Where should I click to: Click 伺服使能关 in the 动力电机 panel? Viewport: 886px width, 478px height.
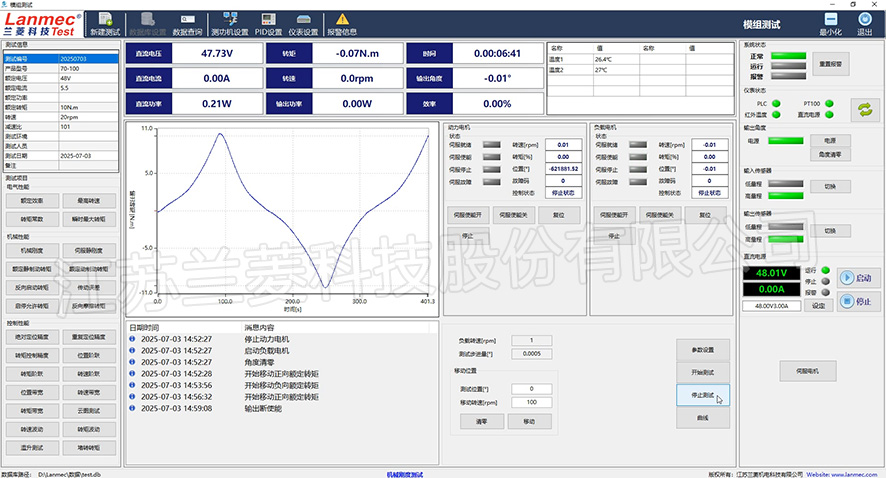click(x=514, y=215)
